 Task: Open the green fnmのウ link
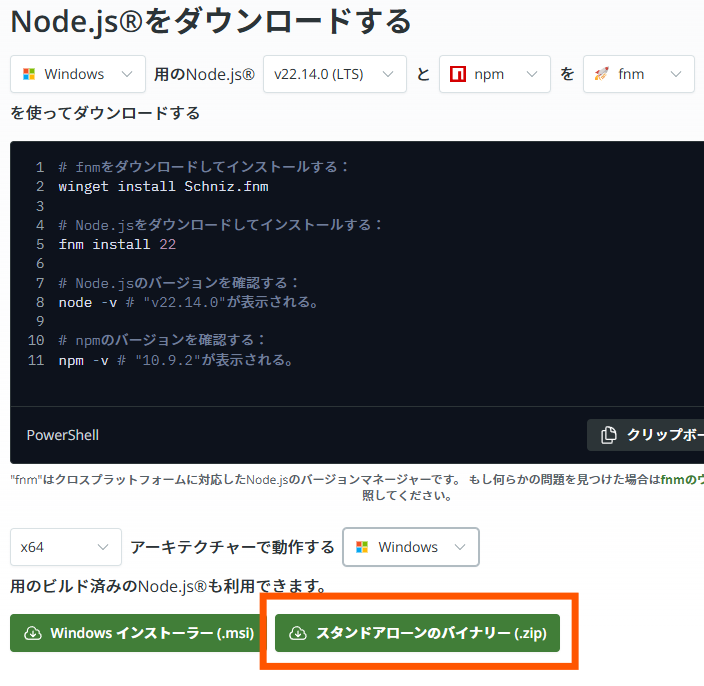point(682,479)
